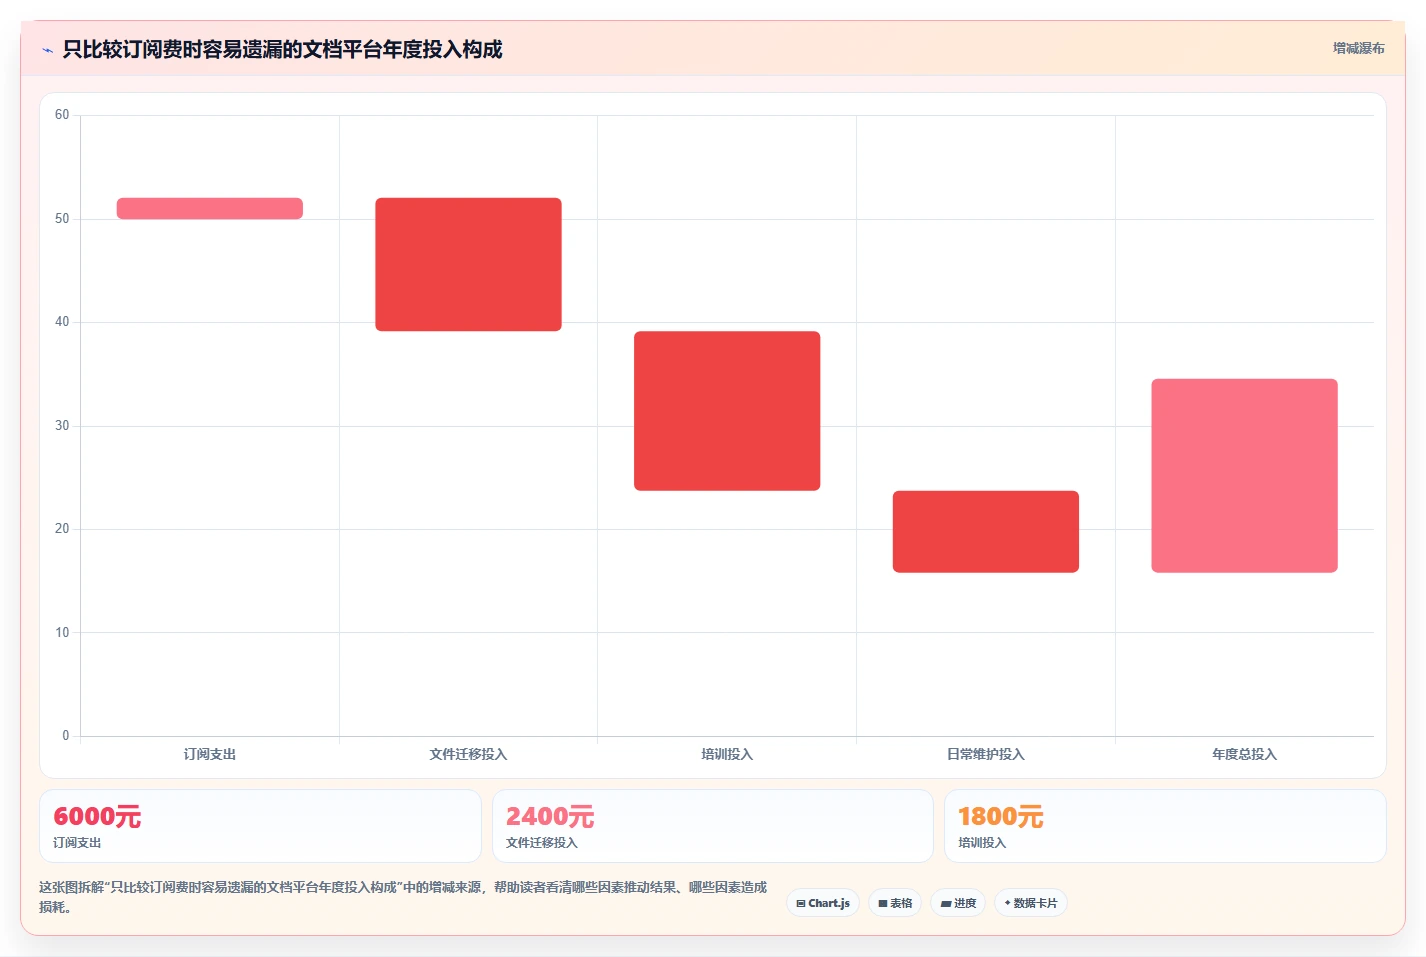
Task: Select the 文件迁移投入 red bar
Action: tap(468, 264)
